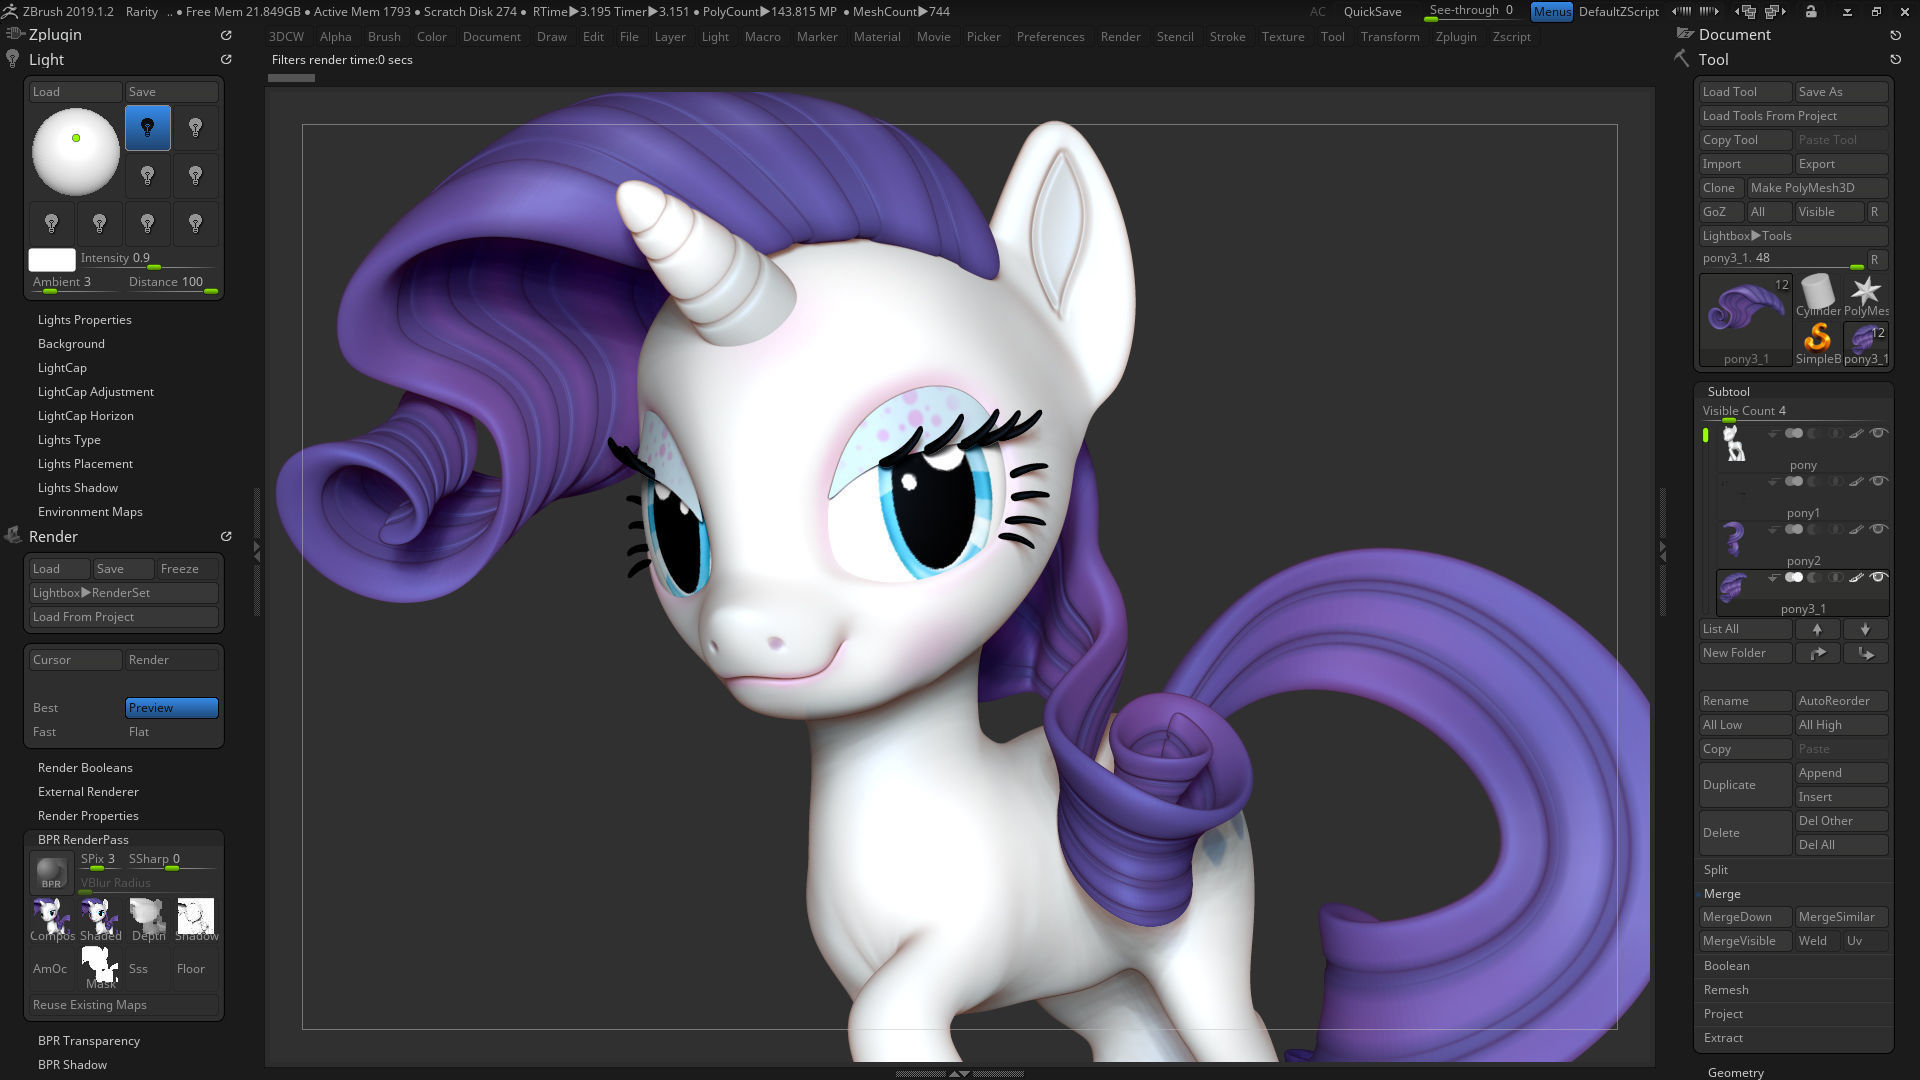Hide the pony1 subtool via eye icon
This screenshot has height=1080, width=1920.
click(x=1878, y=481)
